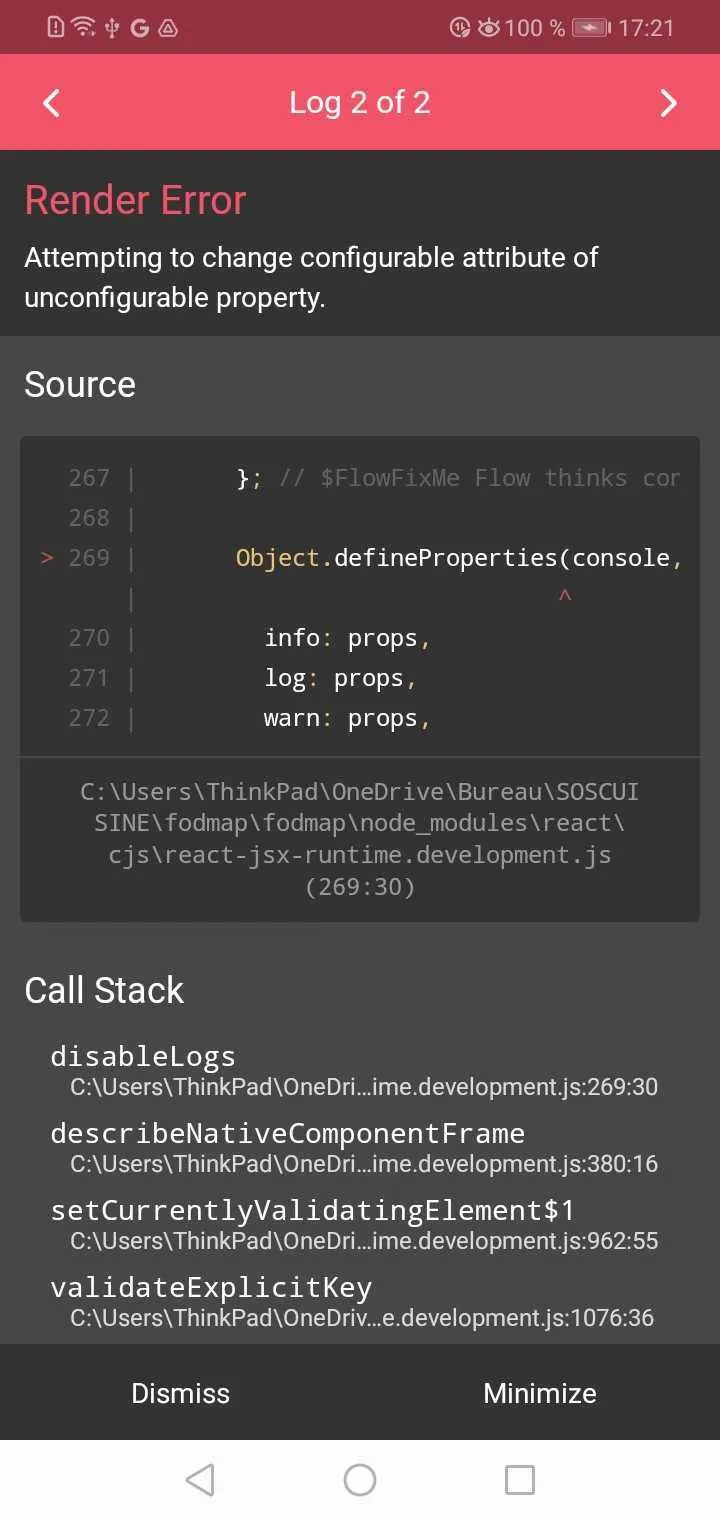
Task: Open recent apps square button
Action: pyautogui.click(x=519, y=1479)
